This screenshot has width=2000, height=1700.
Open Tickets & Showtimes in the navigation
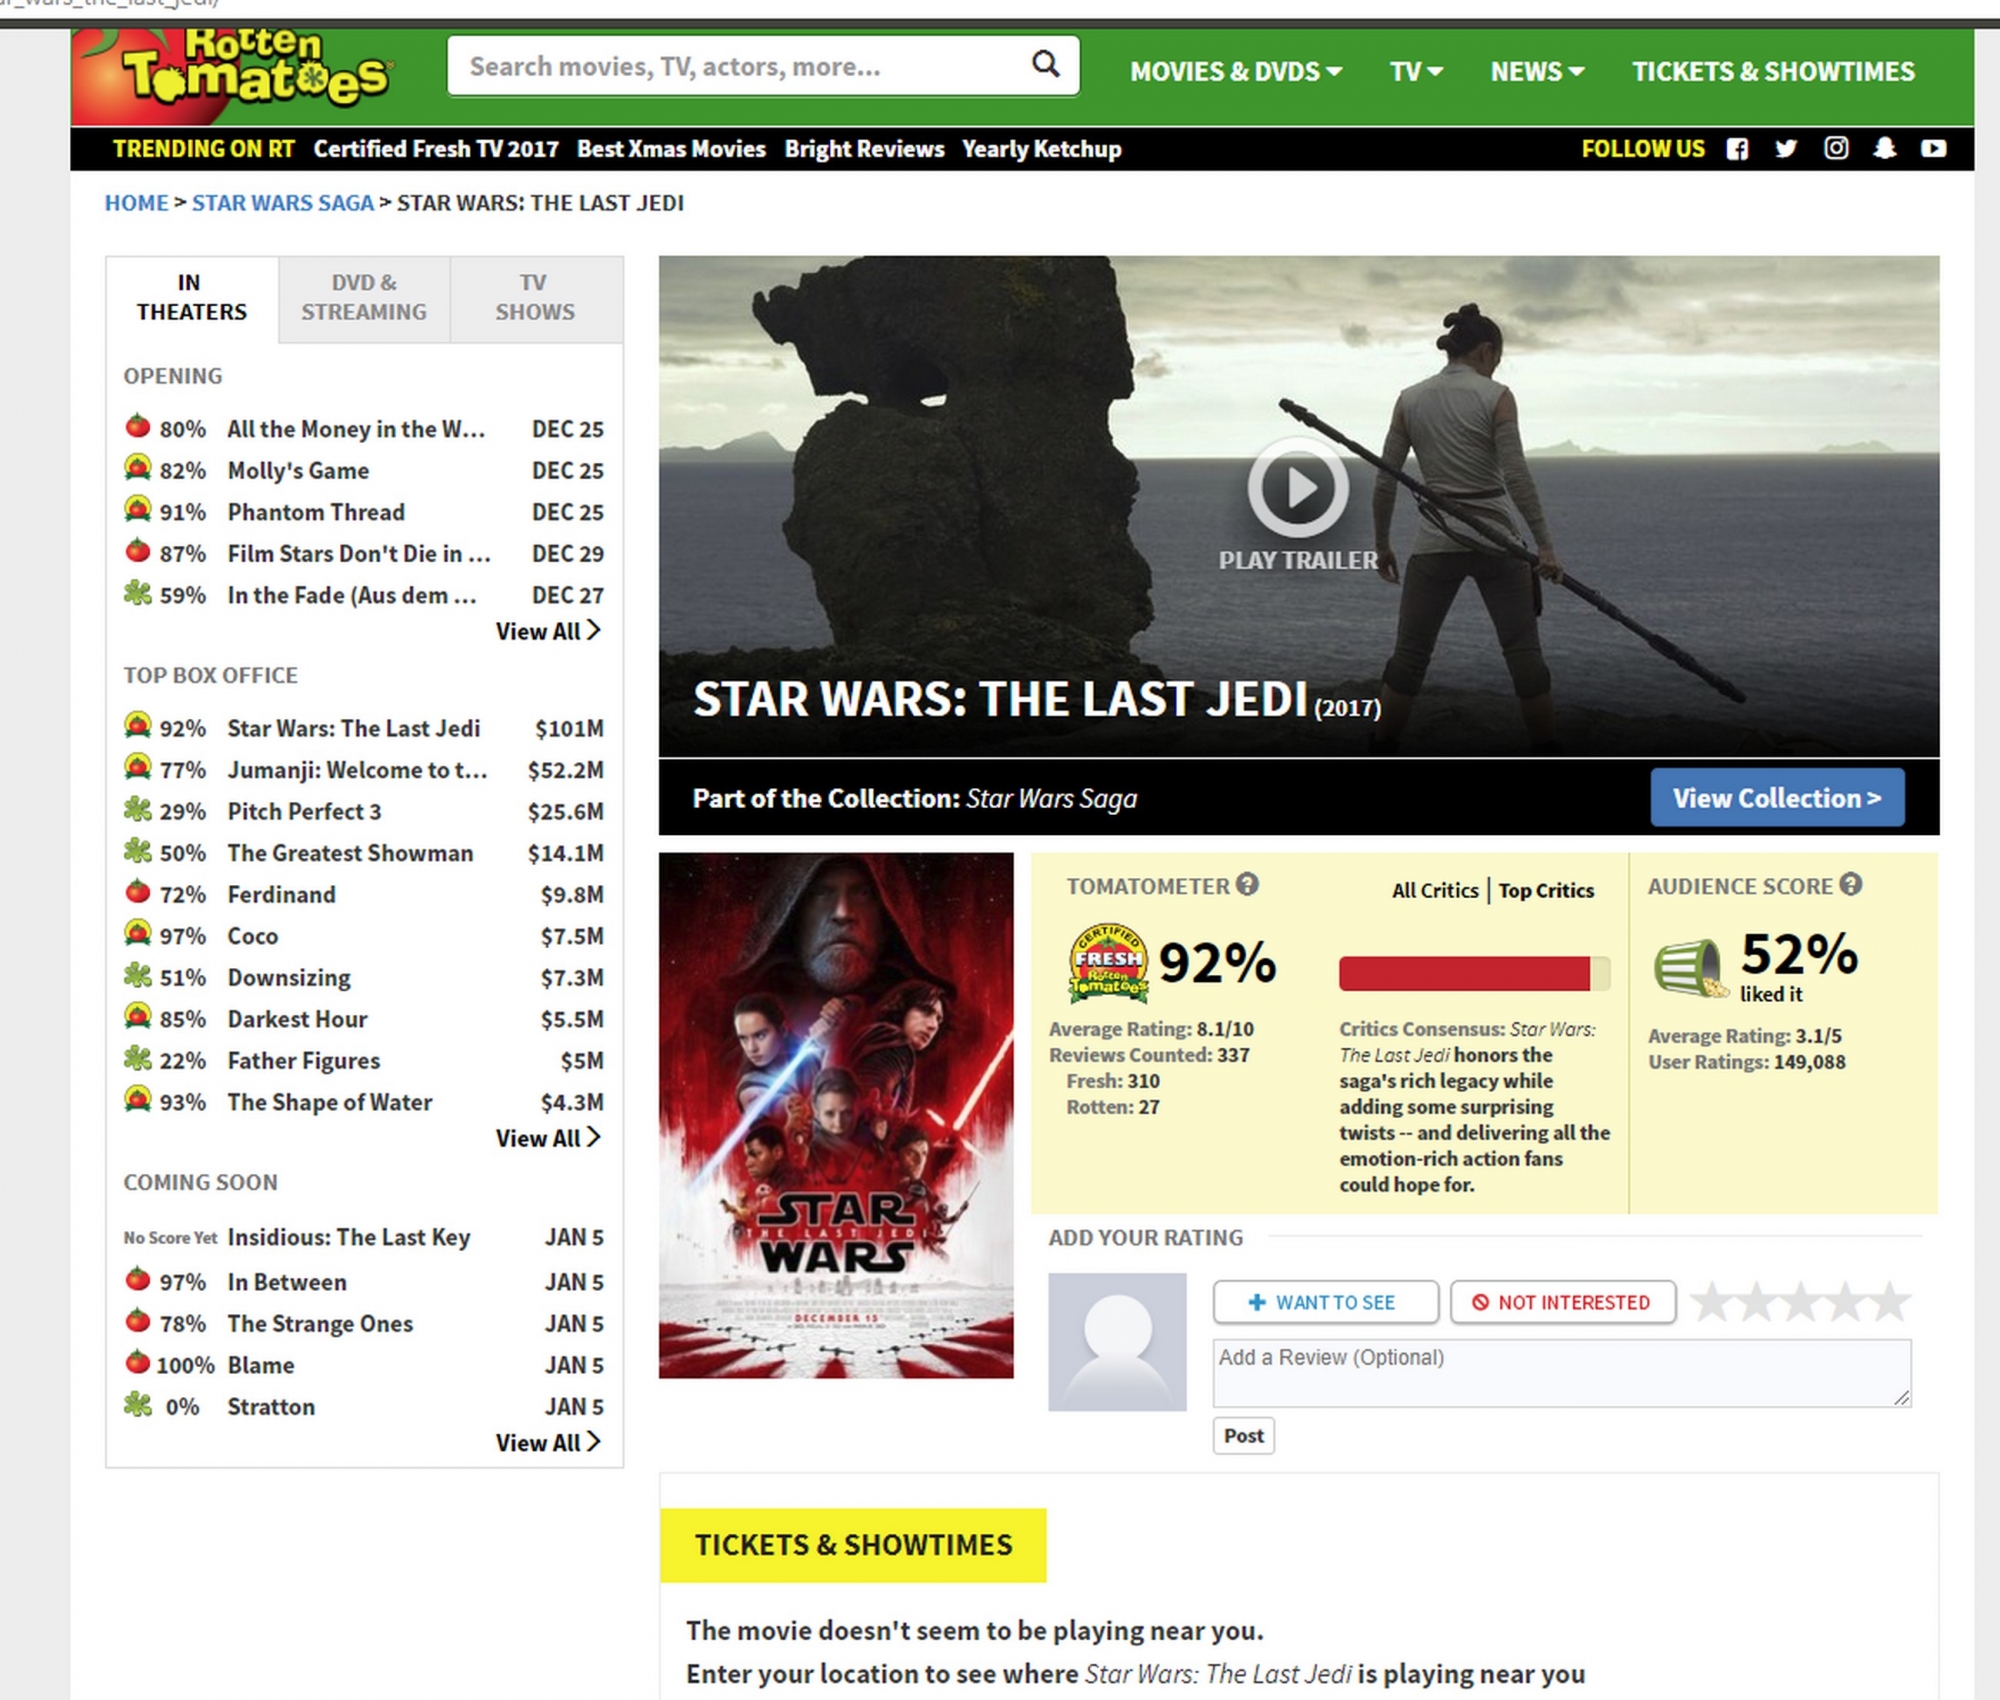click(x=1773, y=72)
